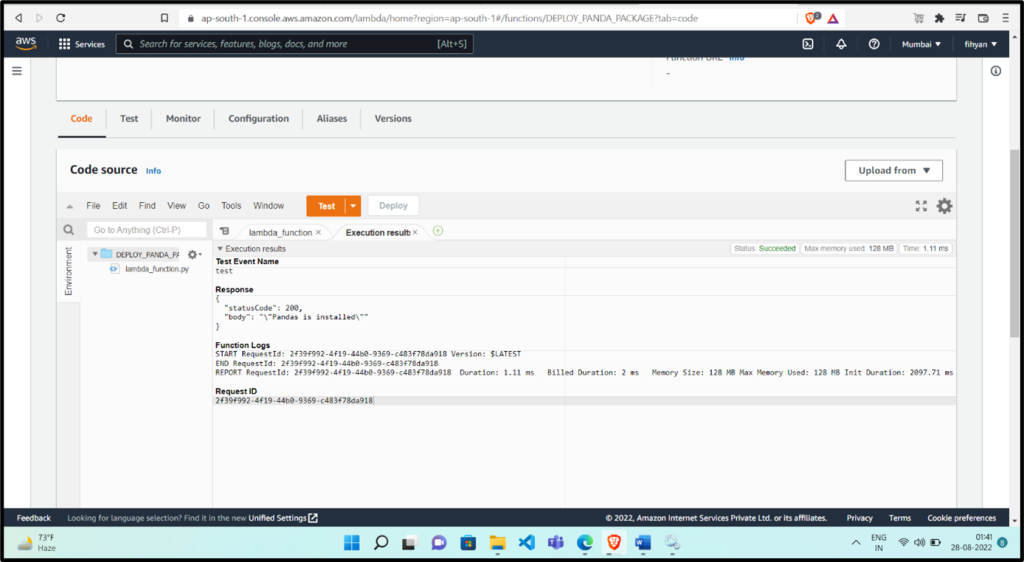The width and height of the screenshot is (1024, 562).
Task: Open code editor preferences gear
Action: tap(944, 206)
